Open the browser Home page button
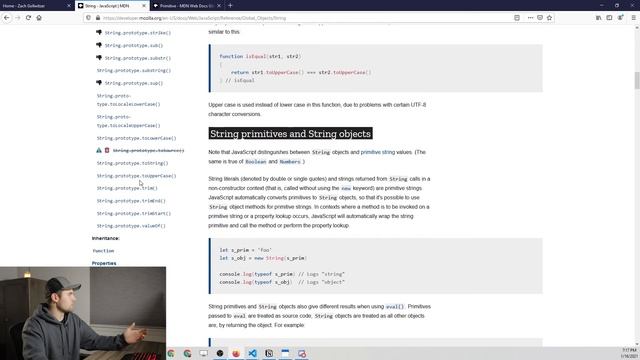The image size is (640, 360). (x=39, y=18)
